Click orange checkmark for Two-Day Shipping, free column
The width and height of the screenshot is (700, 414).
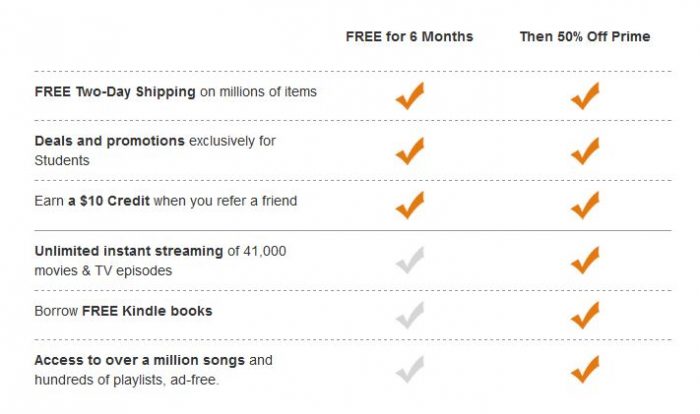pyautogui.click(x=409, y=97)
